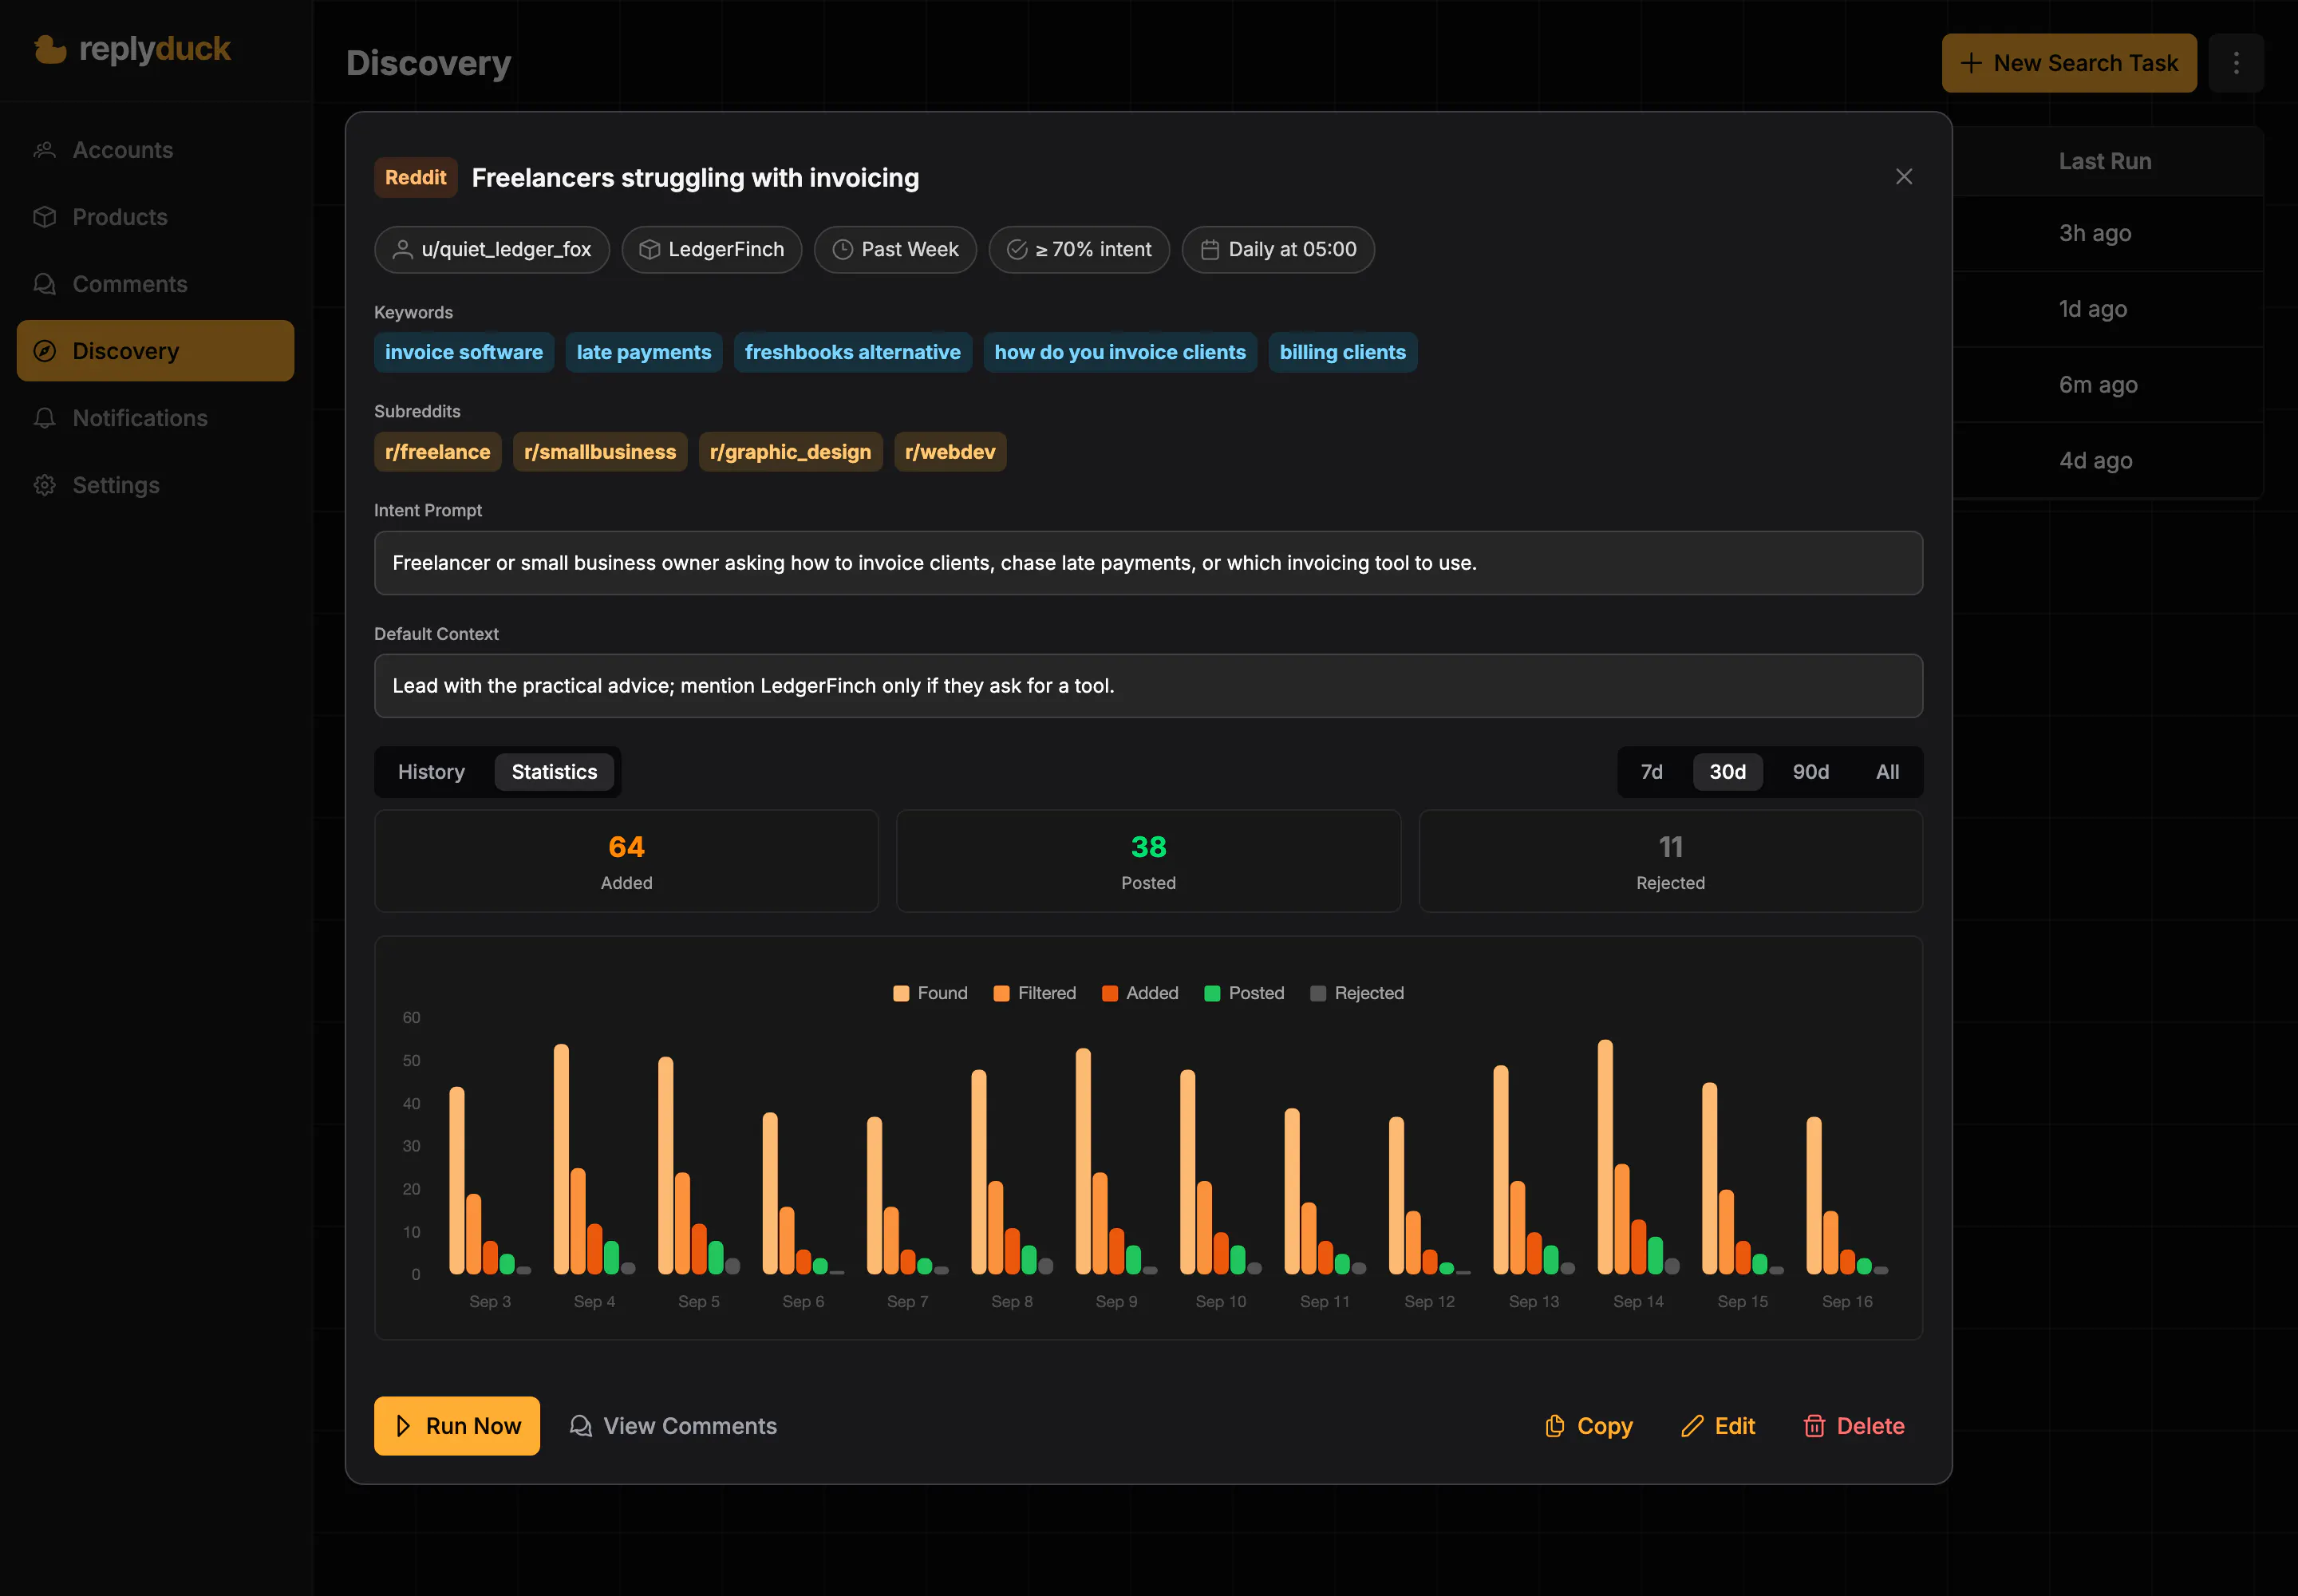The image size is (2298, 1596).
Task: Click the calendar icon beside Daily at 05:00
Action: pyautogui.click(x=1209, y=250)
